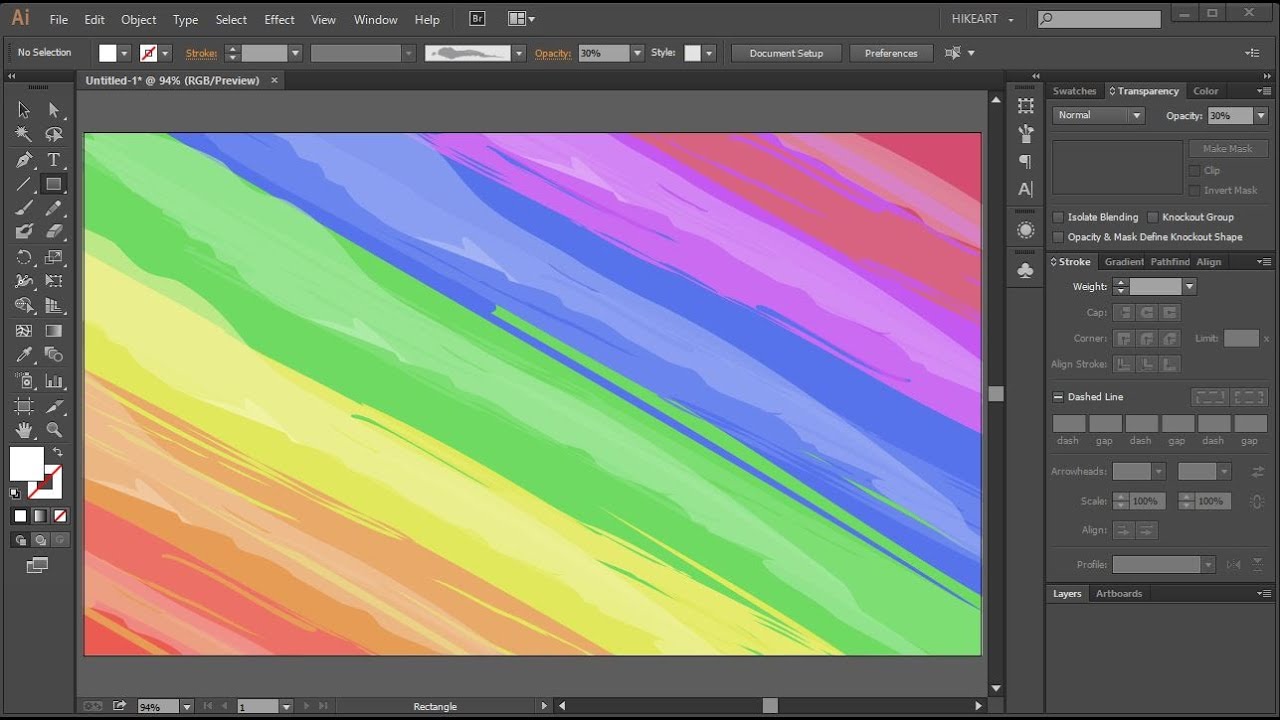This screenshot has width=1280, height=720.
Task: Click the Make Mask button
Action: point(1228,148)
